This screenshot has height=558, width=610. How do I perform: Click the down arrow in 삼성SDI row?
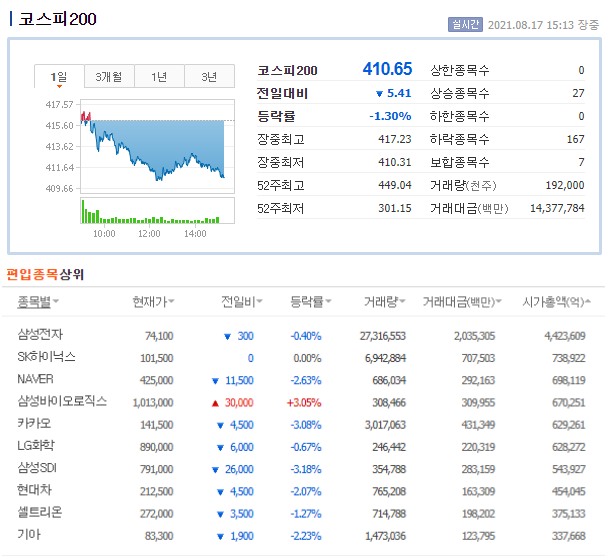[215, 470]
